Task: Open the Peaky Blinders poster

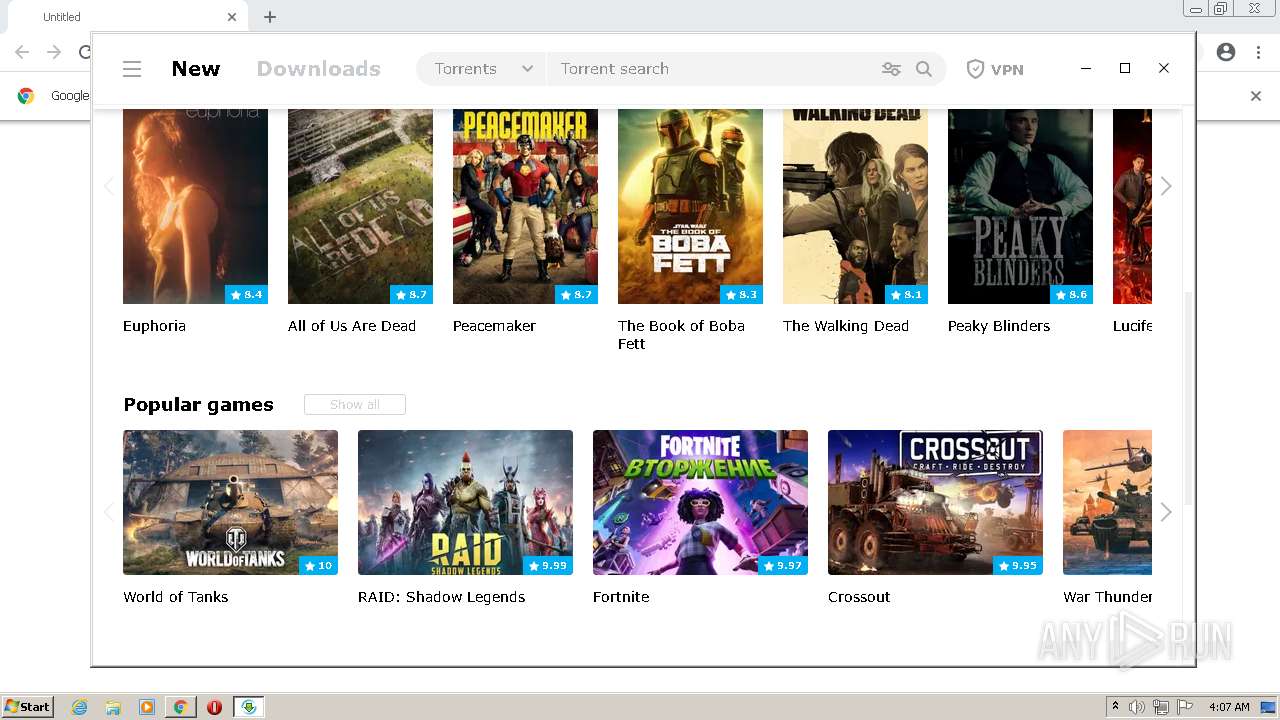Action: (1020, 206)
